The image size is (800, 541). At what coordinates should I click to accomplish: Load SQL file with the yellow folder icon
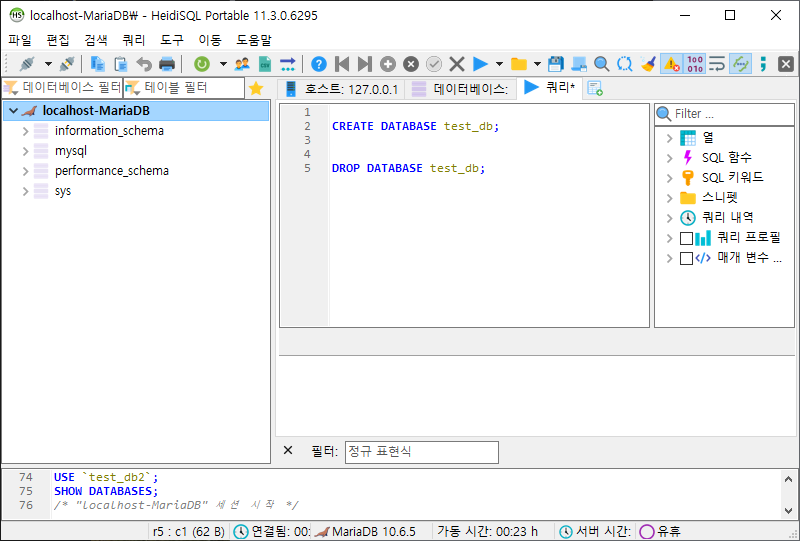pyautogui.click(x=519, y=64)
